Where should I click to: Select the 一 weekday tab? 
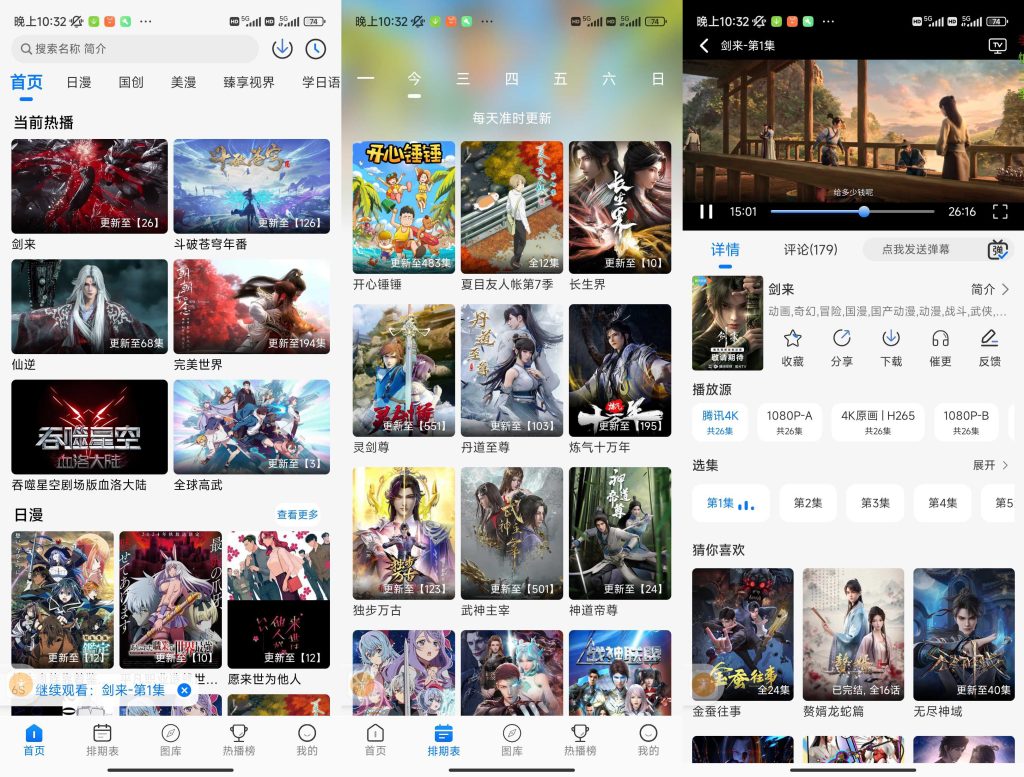(366, 79)
